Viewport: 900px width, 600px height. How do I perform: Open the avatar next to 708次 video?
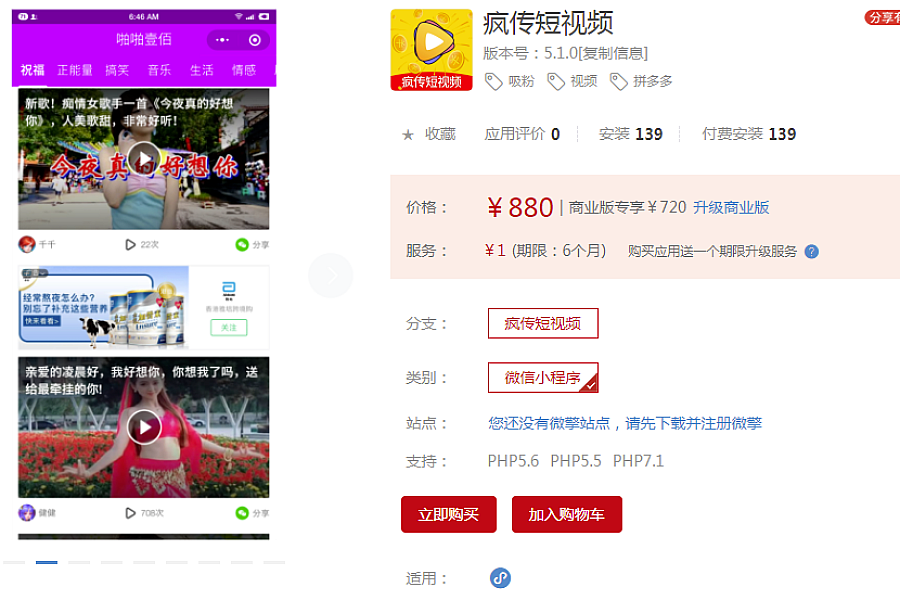[26, 513]
